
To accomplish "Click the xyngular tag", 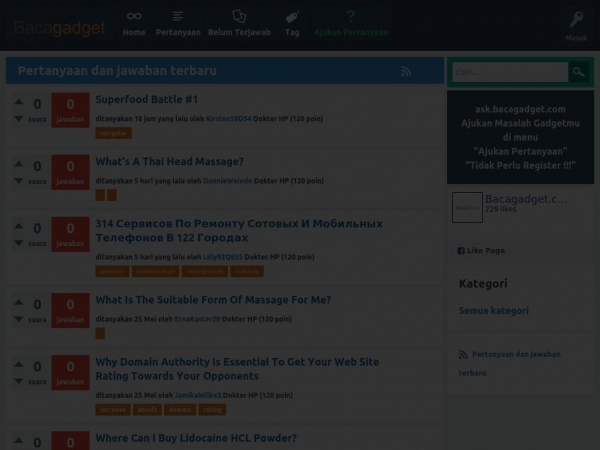I will click(x=114, y=133).
